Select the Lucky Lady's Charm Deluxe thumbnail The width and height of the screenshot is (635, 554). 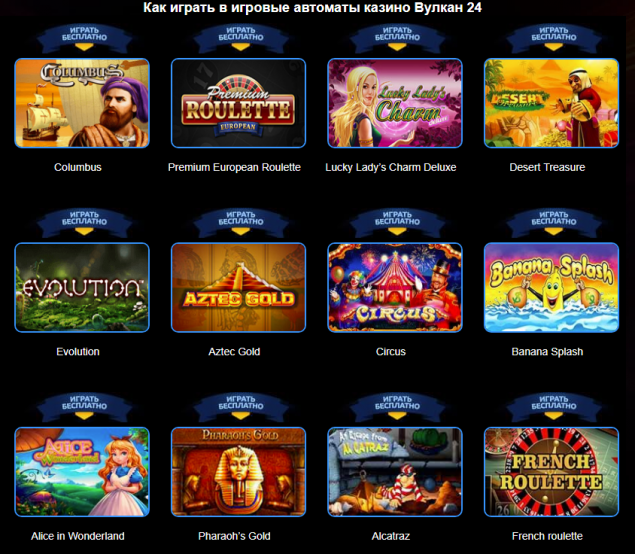point(395,103)
